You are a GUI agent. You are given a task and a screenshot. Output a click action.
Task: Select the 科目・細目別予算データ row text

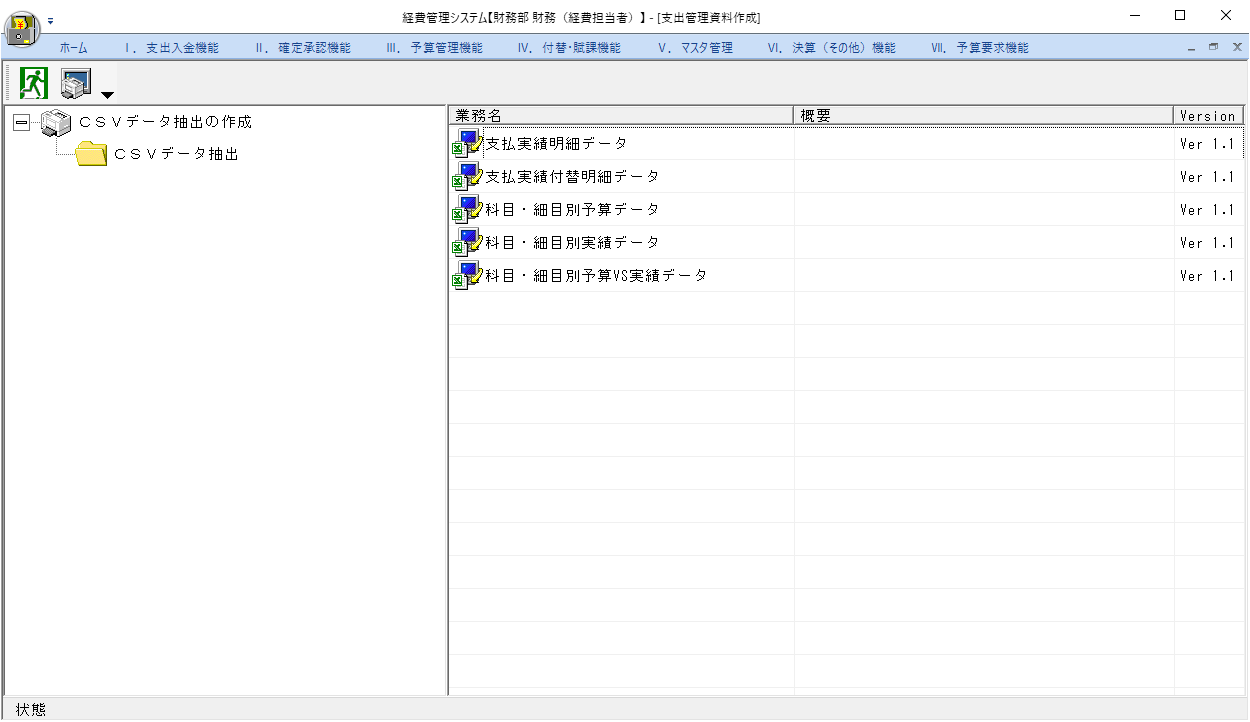click(x=572, y=210)
